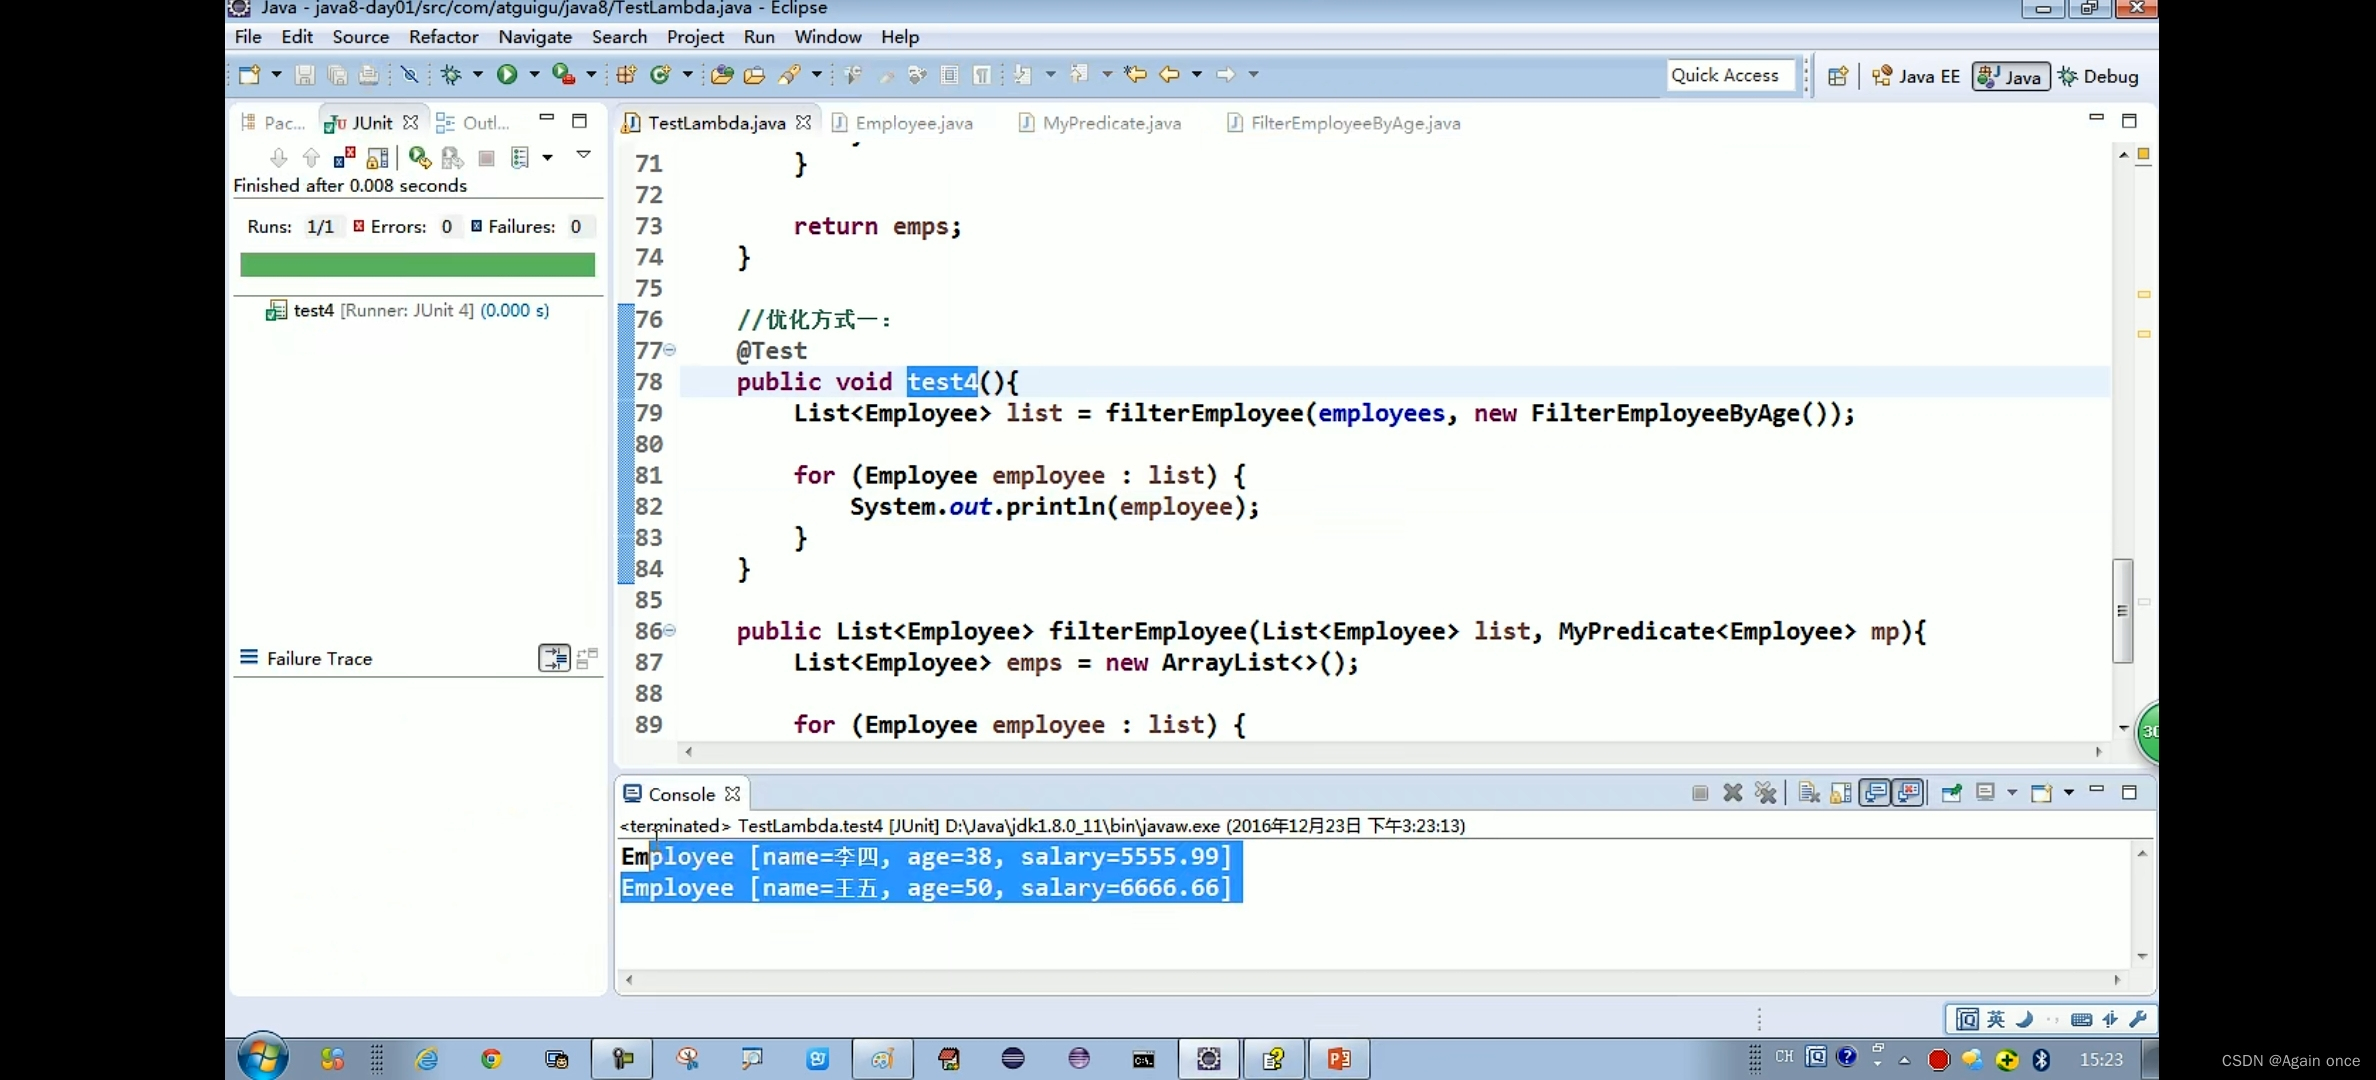Viewport: 2376px width, 1080px height.
Task: Open the Navigate menu
Action: click(535, 37)
